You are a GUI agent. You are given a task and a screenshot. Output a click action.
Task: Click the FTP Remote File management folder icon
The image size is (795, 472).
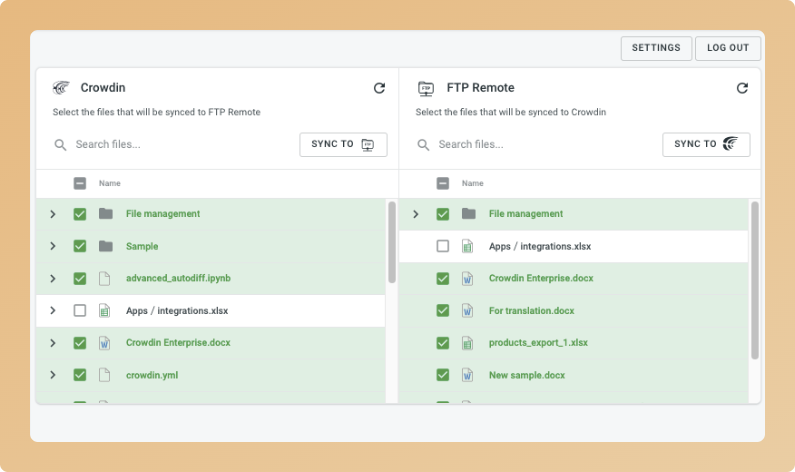point(468,213)
